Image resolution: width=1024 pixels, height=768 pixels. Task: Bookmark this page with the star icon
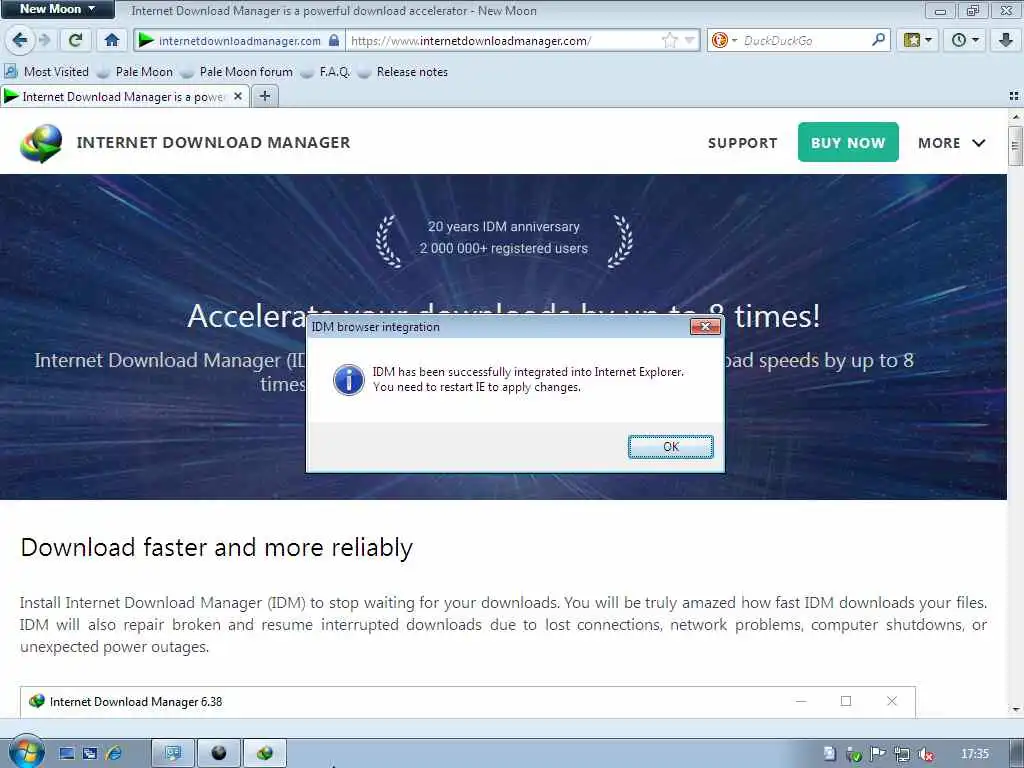(x=669, y=40)
